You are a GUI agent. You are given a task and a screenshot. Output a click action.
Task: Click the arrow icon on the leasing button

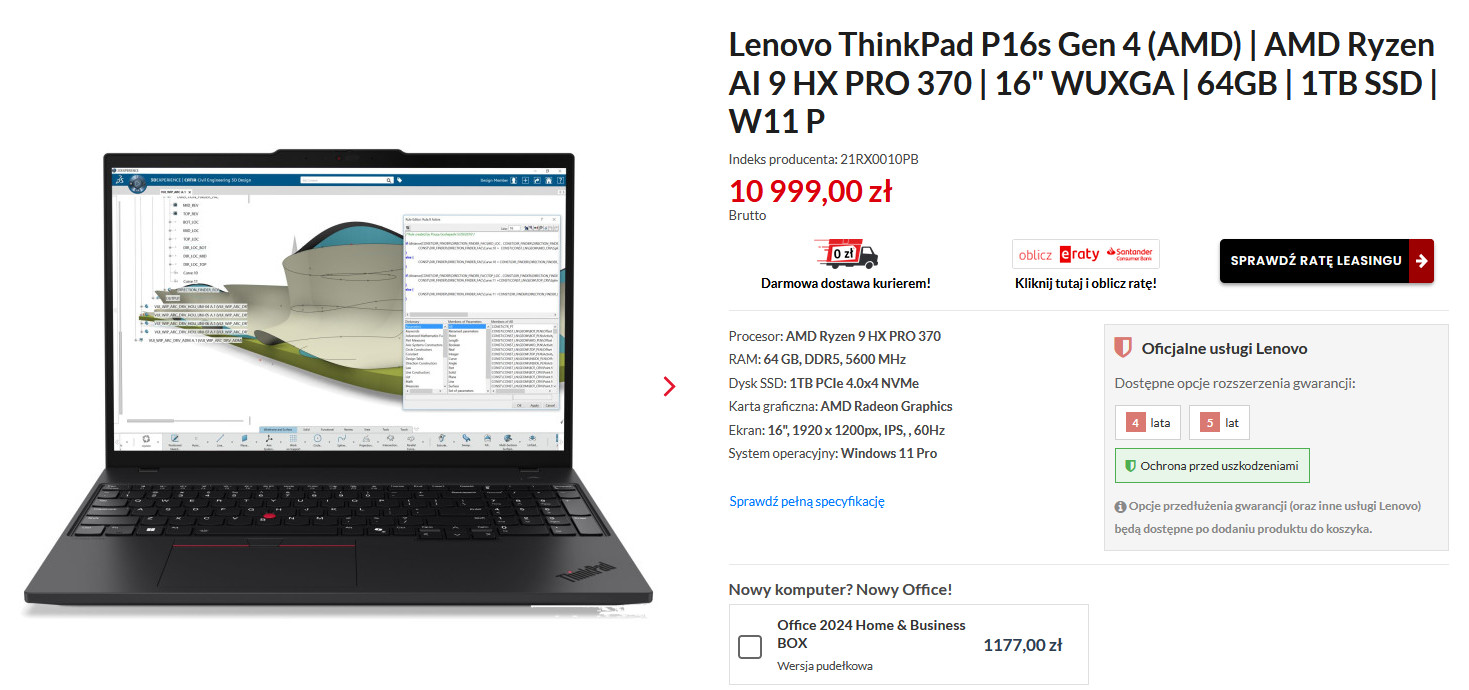tap(1421, 261)
